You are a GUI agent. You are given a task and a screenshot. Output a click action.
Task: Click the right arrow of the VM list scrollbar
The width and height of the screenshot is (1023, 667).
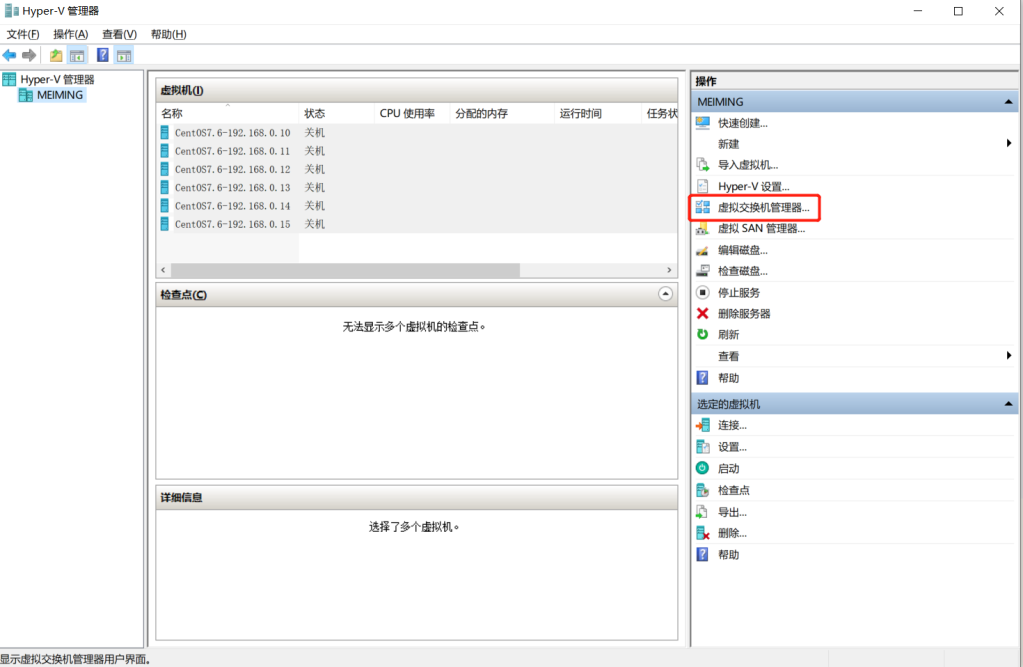coord(669,270)
